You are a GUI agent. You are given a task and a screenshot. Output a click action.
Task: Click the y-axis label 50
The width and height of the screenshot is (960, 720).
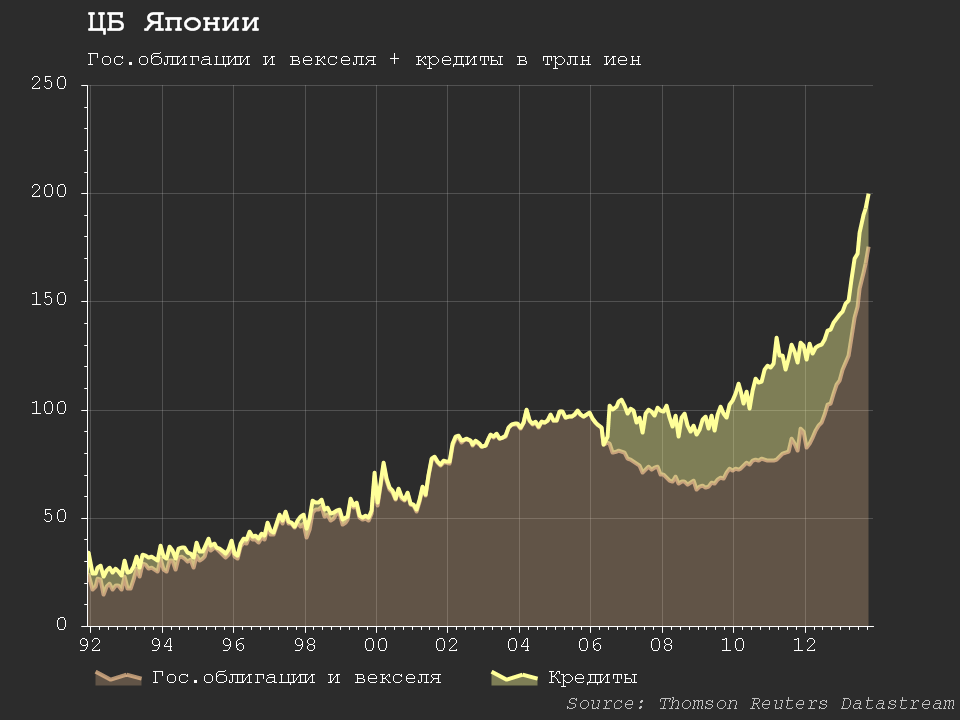55,517
